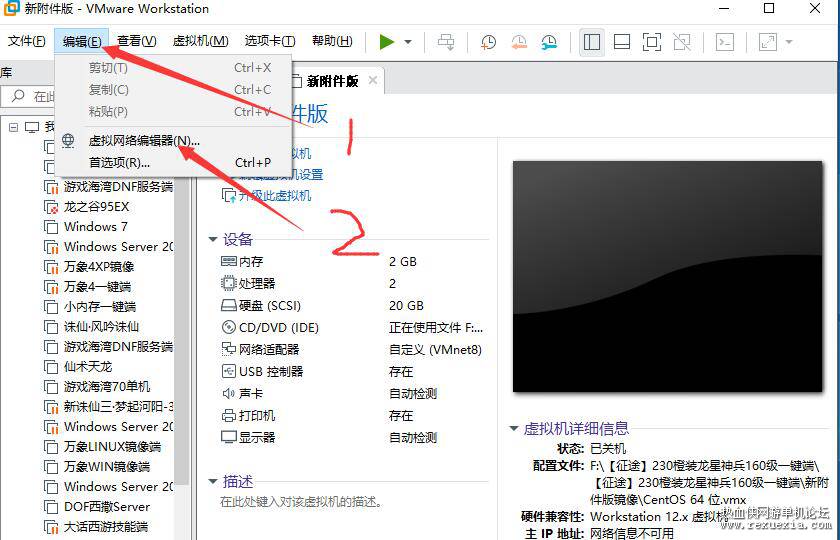Open the 虚拟机(M) menu
The width and height of the screenshot is (840, 540).
[x=200, y=41]
